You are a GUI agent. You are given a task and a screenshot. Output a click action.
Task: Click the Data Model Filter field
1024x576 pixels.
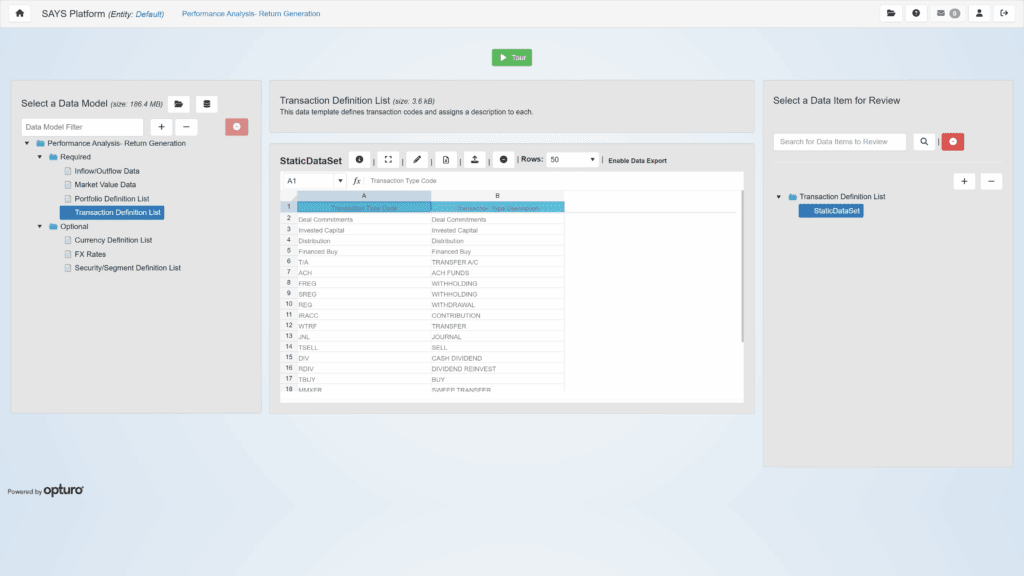(82, 127)
